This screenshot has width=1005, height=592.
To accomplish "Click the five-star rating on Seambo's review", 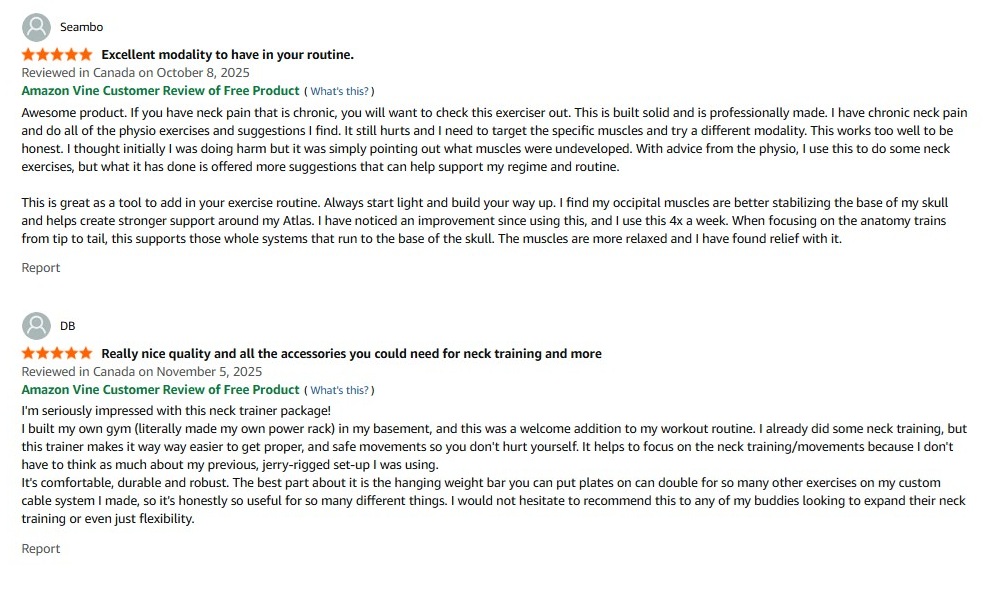I will [x=57, y=54].
